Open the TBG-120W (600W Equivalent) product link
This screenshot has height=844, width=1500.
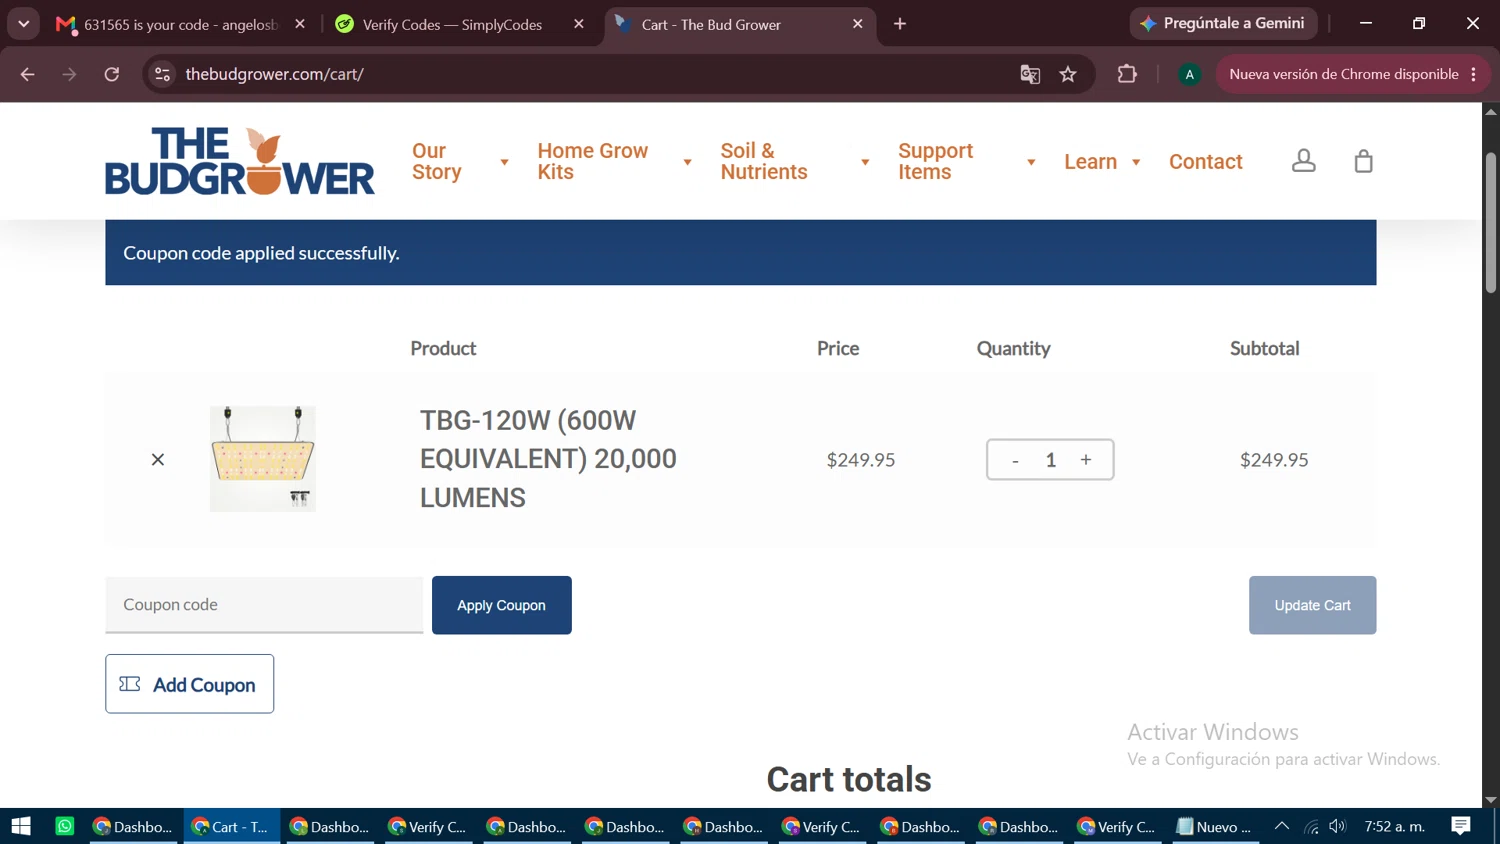(x=548, y=459)
